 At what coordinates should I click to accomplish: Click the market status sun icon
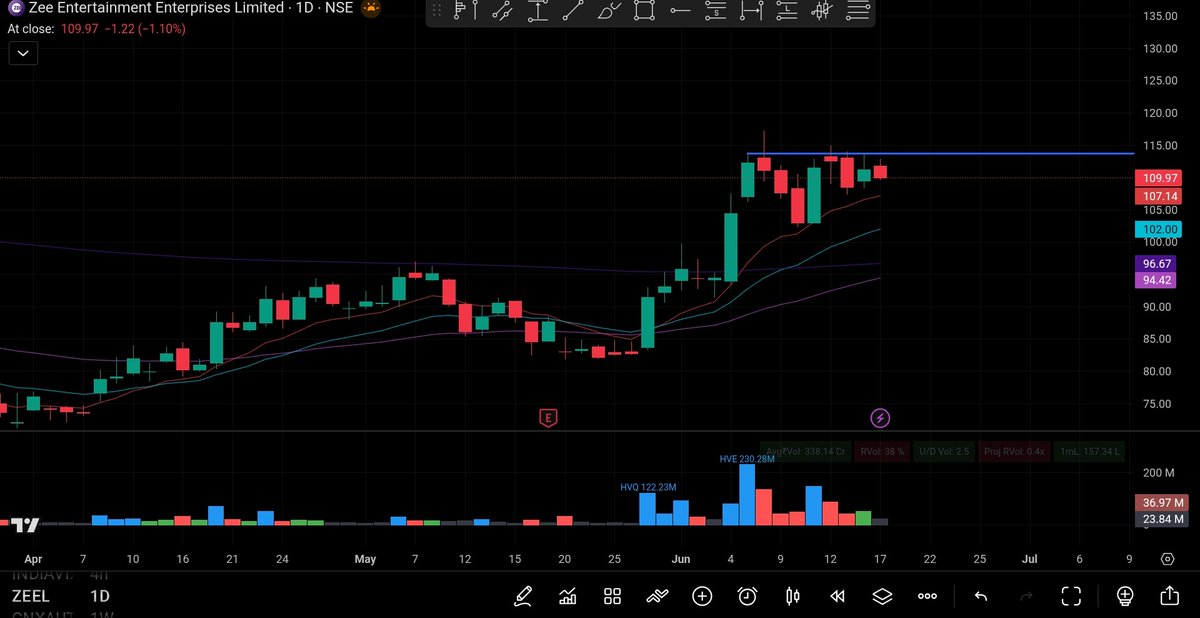click(x=371, y=9)
